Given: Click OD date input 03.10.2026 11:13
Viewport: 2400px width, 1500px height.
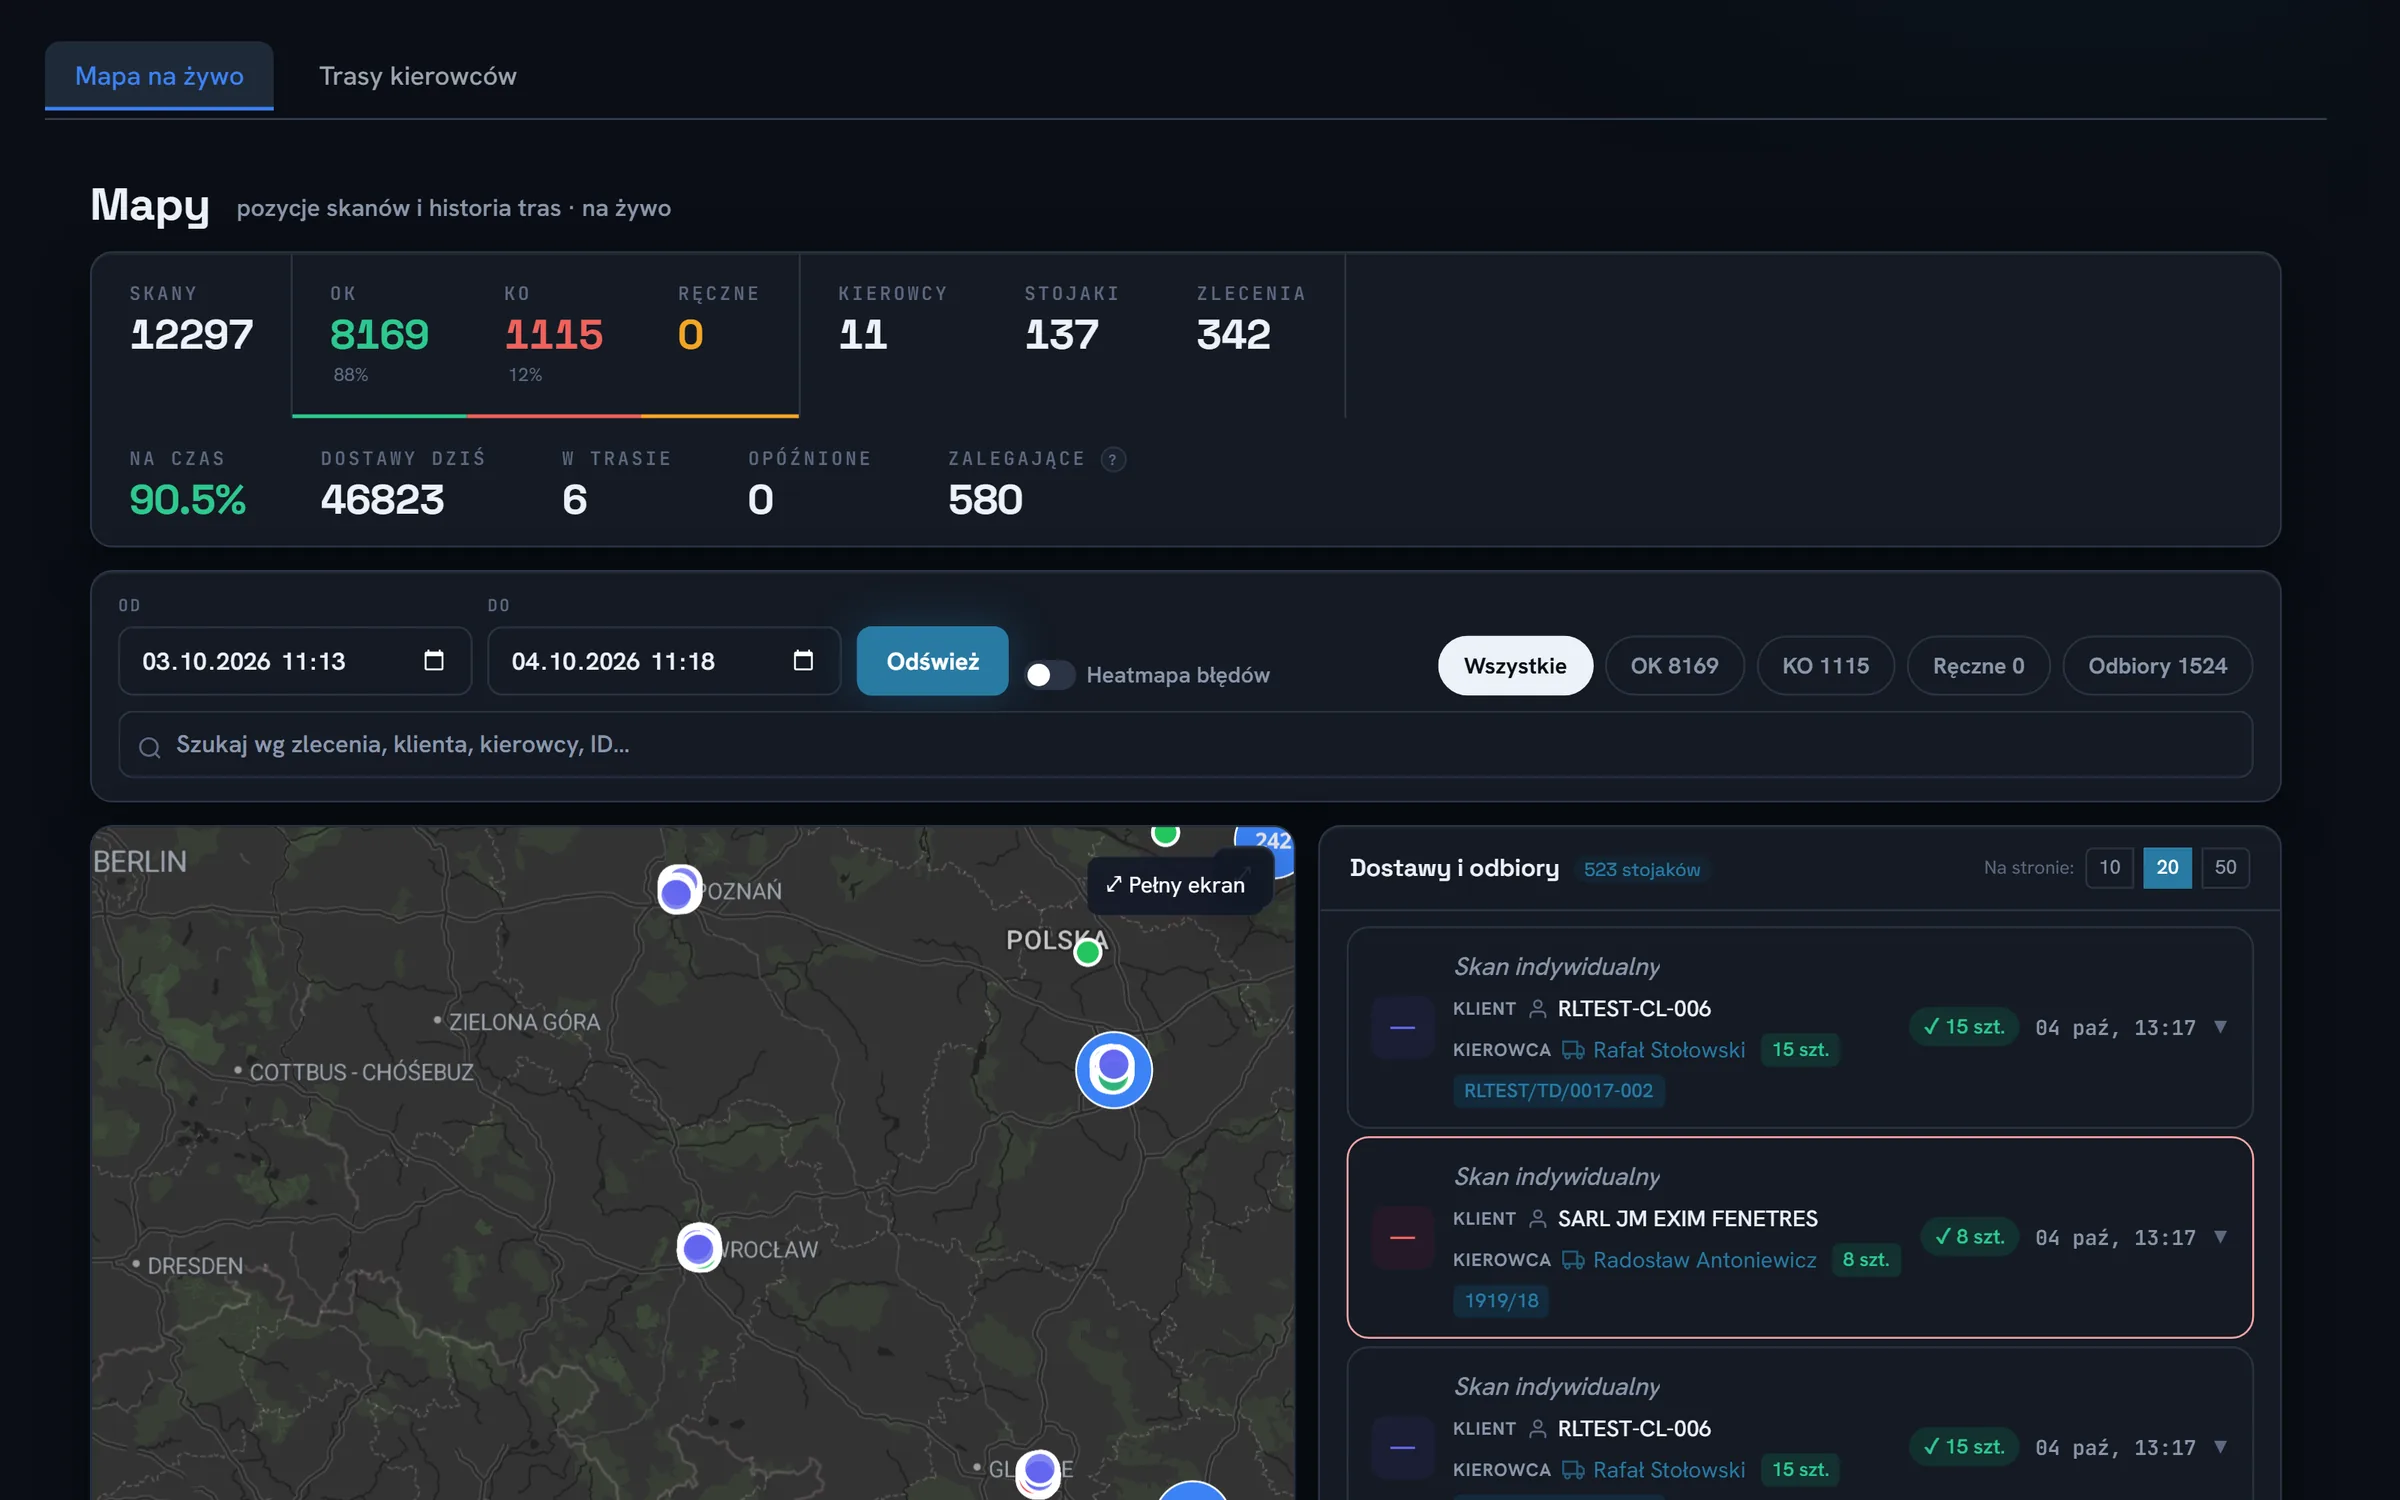Looking at the screenshot, I should pyautogui.click(x=295, y=661).
